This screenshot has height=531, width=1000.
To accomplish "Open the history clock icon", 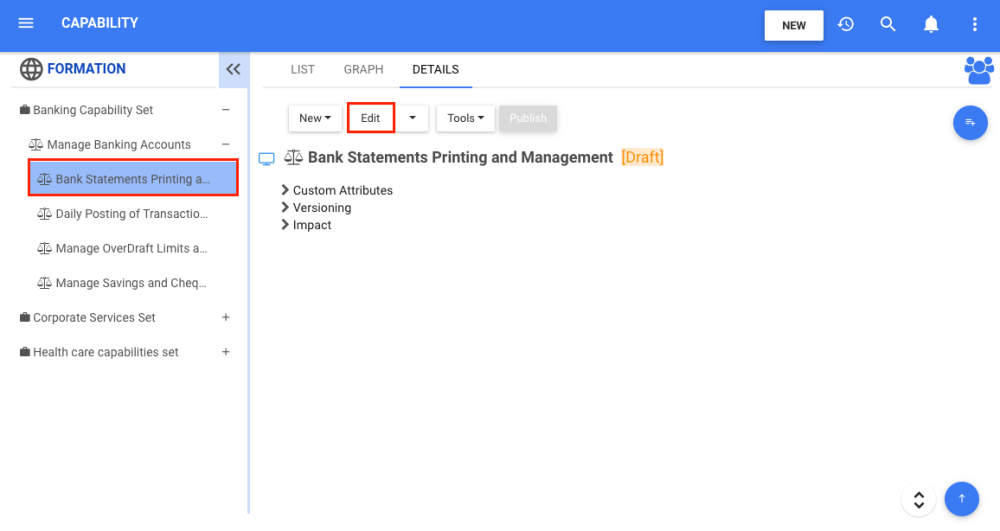I will [x=846, y=24].
